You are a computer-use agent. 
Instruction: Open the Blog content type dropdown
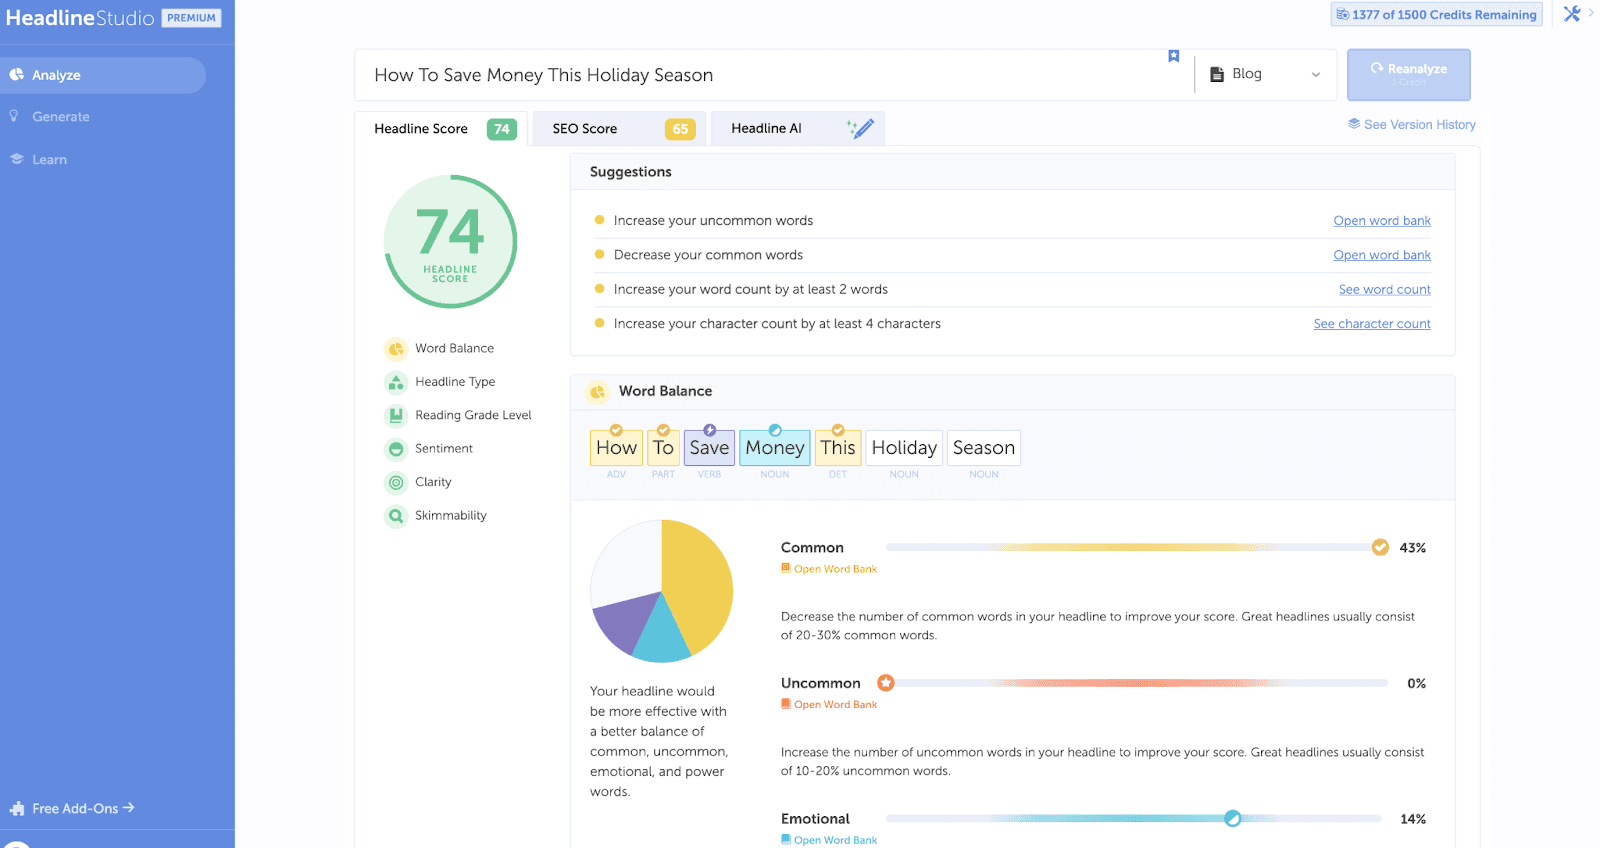point(1266,75)
